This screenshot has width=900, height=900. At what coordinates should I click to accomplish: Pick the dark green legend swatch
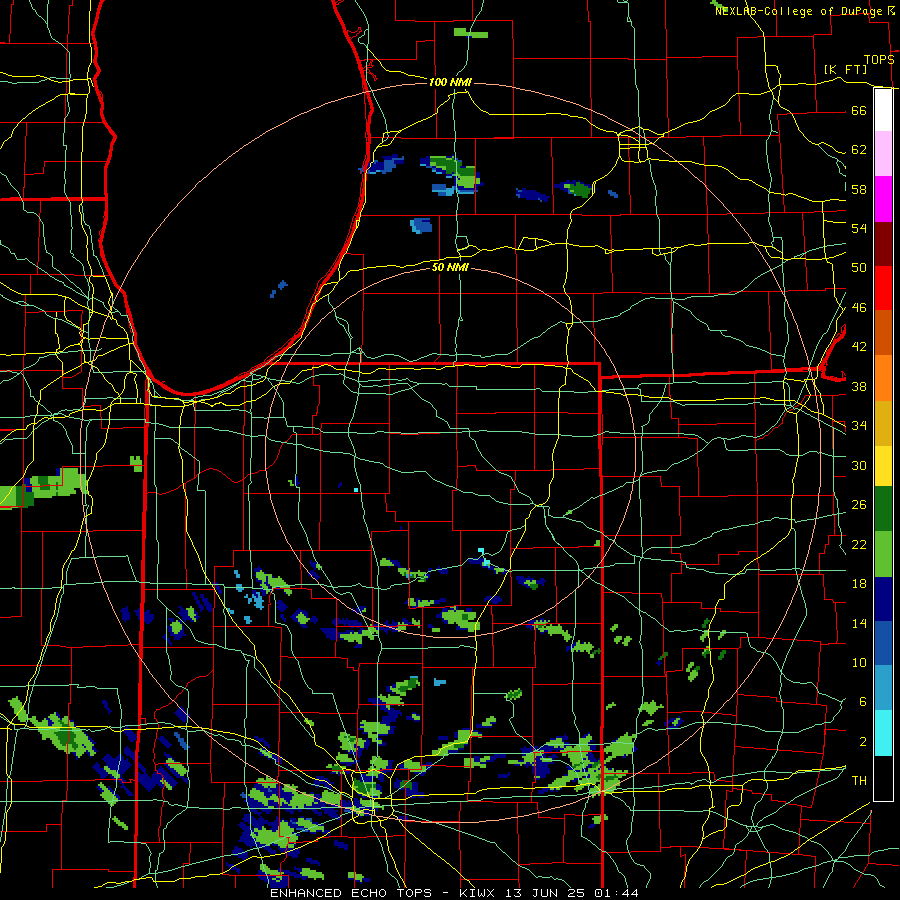[x=883, y=509]
